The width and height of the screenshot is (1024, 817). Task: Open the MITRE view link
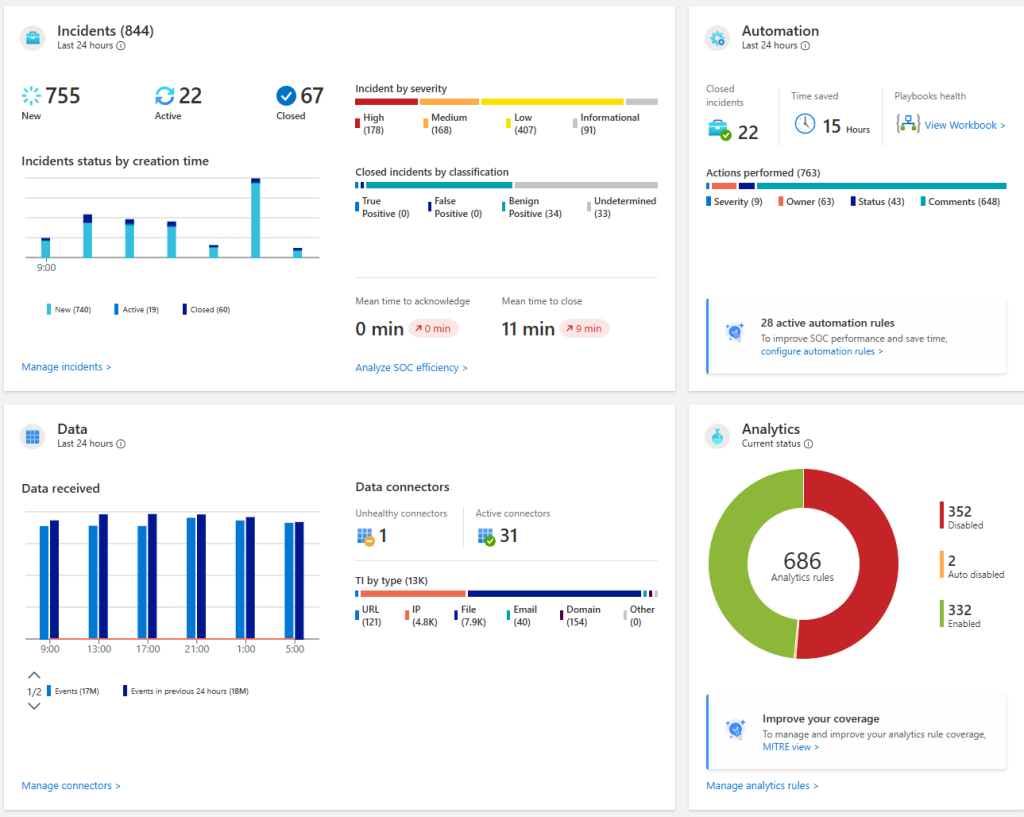(790, 747)
